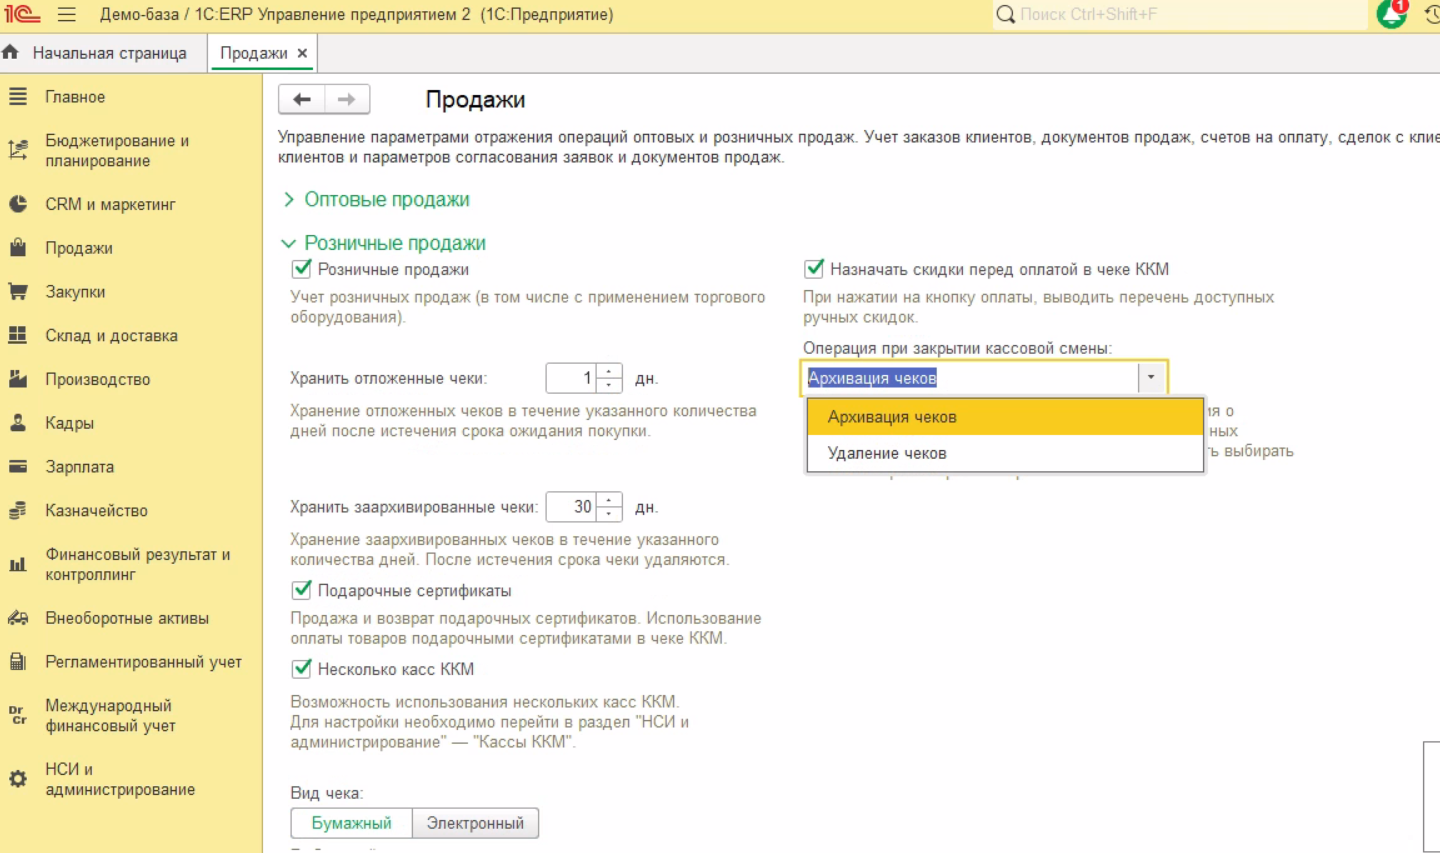Click the CRM и маркетинг pie chart icon
This screenshot has height=853, width=1440.
coord(18,204)
